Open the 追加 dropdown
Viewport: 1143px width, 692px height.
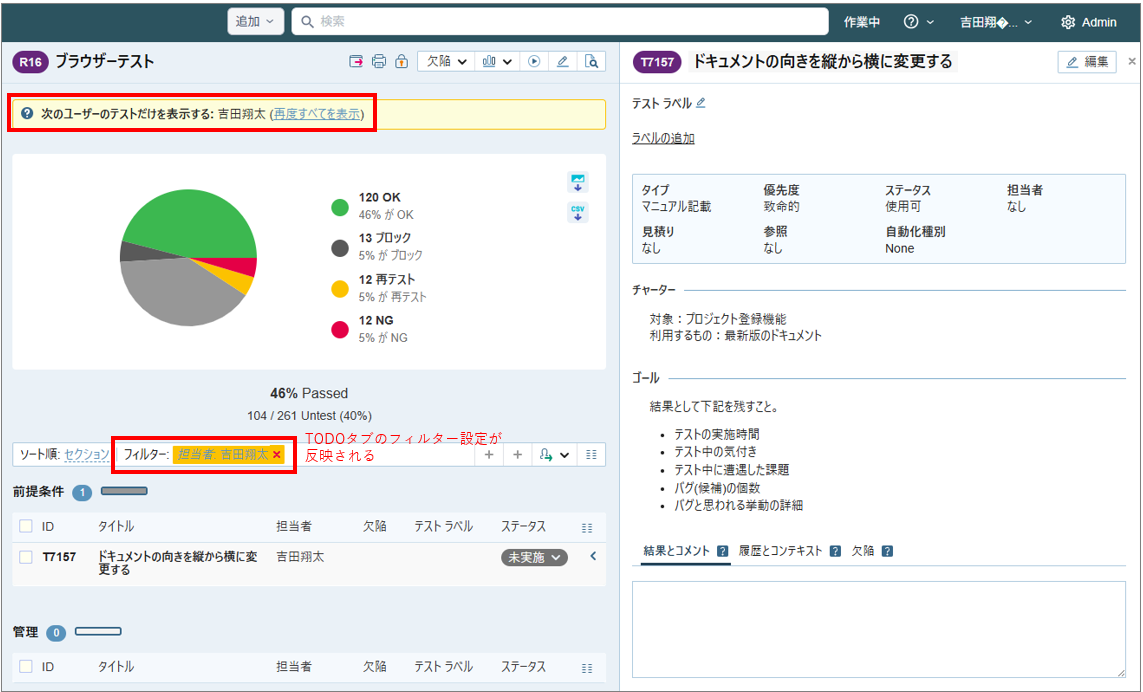255,22
